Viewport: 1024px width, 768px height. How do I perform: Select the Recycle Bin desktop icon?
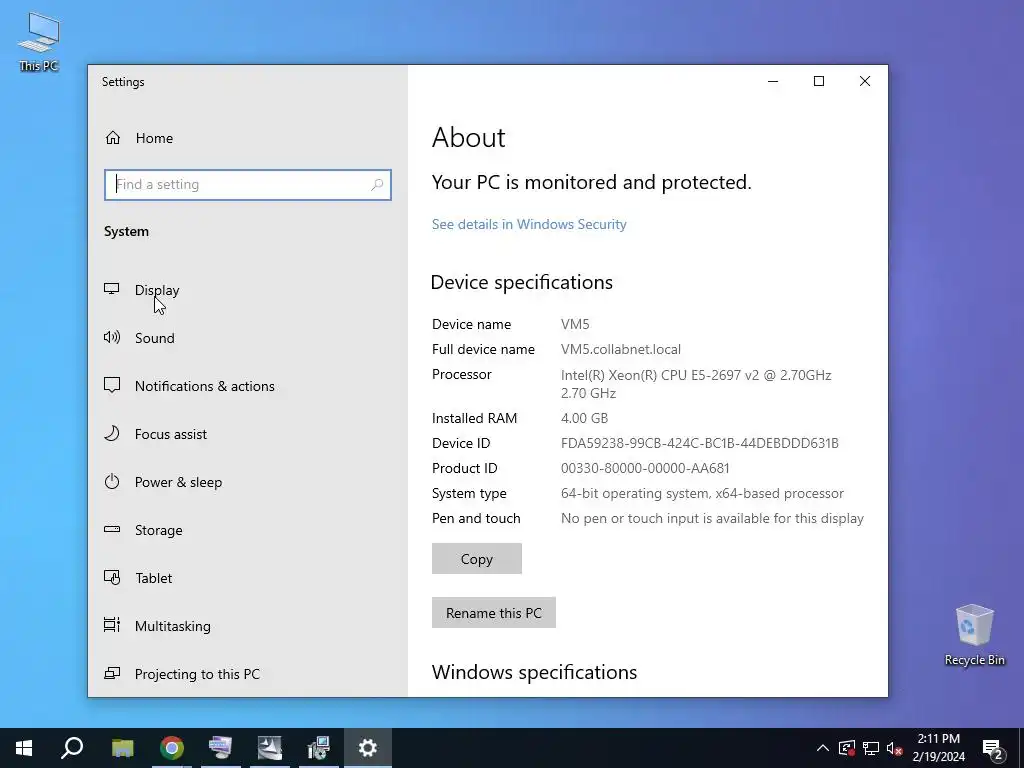click(x=974, y=635)
